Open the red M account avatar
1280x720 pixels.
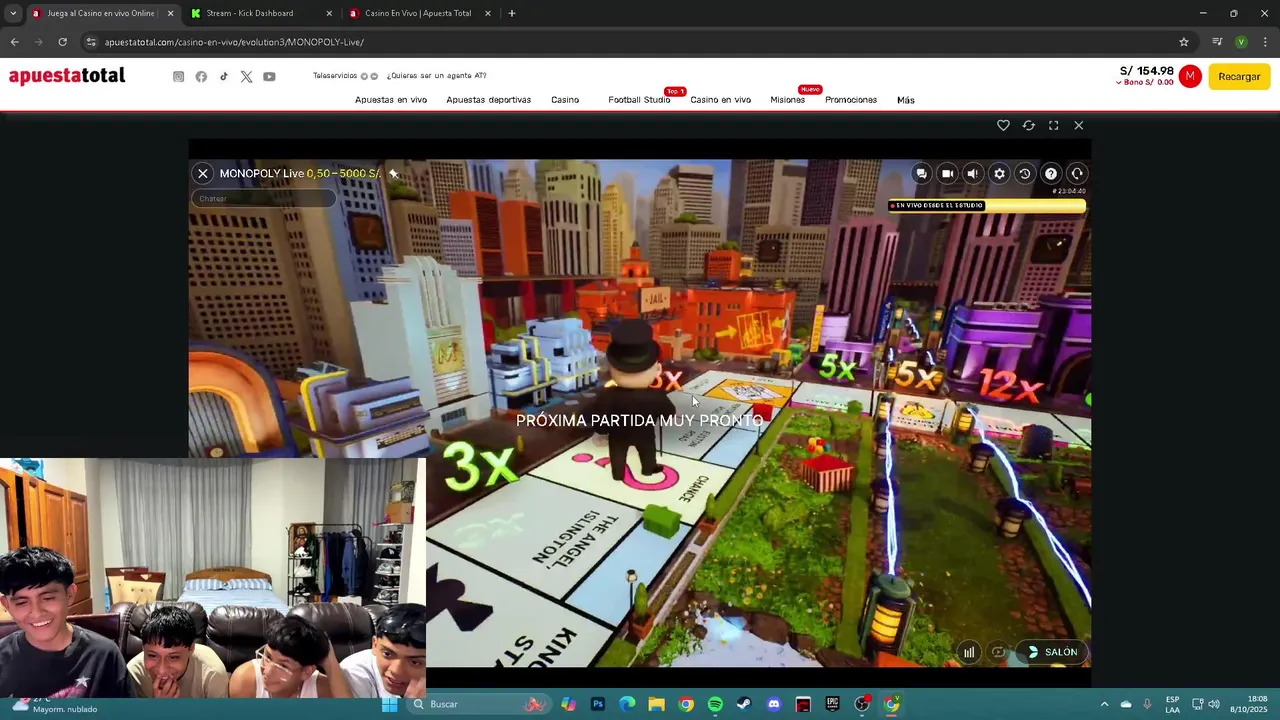pos(1189,77)
